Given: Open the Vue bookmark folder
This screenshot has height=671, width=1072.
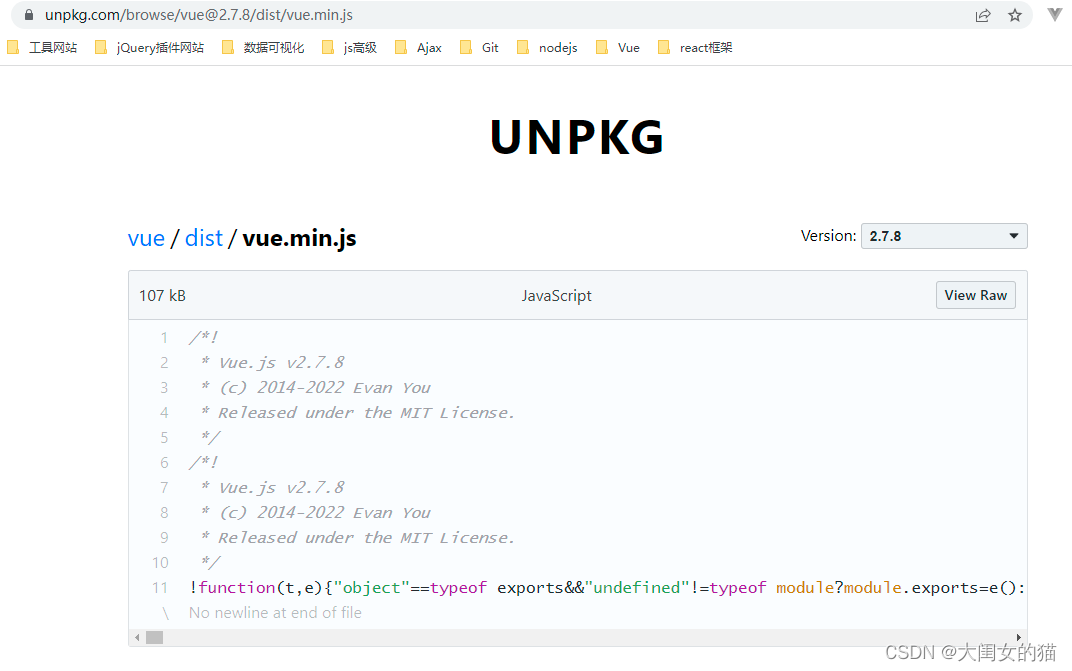Looking at the screenshot, I should click(618, 47).
